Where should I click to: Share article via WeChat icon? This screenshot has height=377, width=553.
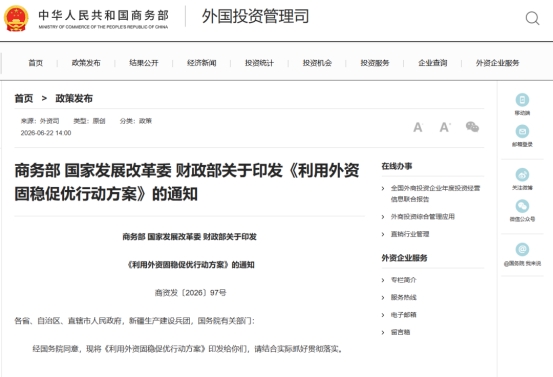[472, 127]
